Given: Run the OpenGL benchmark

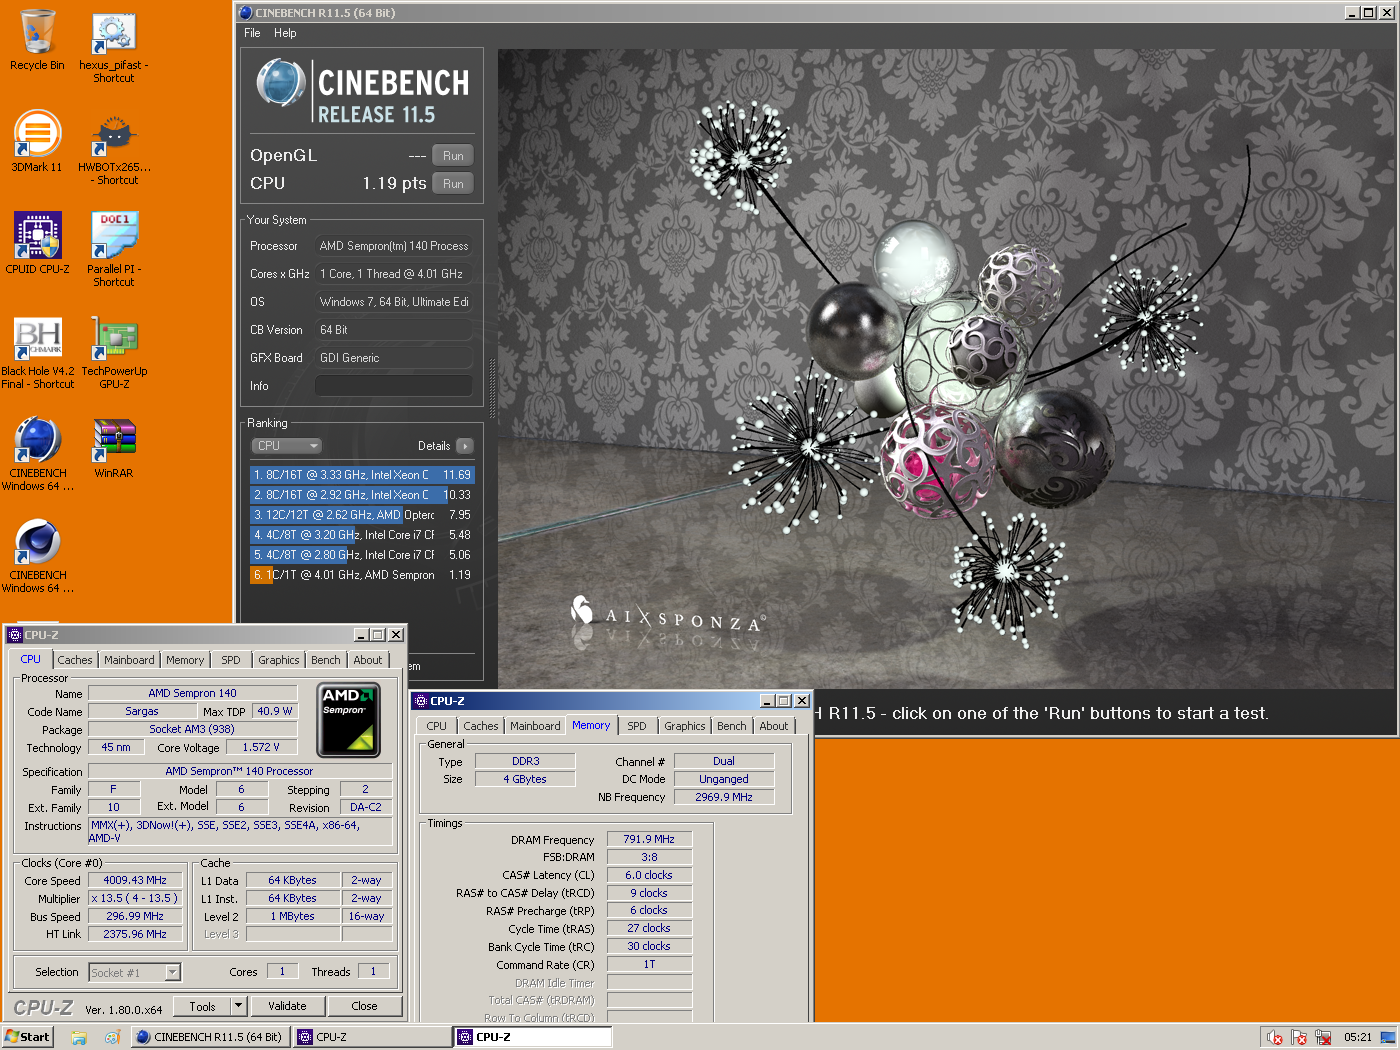Looking at the screenshot, I should [x=453, y=156].
